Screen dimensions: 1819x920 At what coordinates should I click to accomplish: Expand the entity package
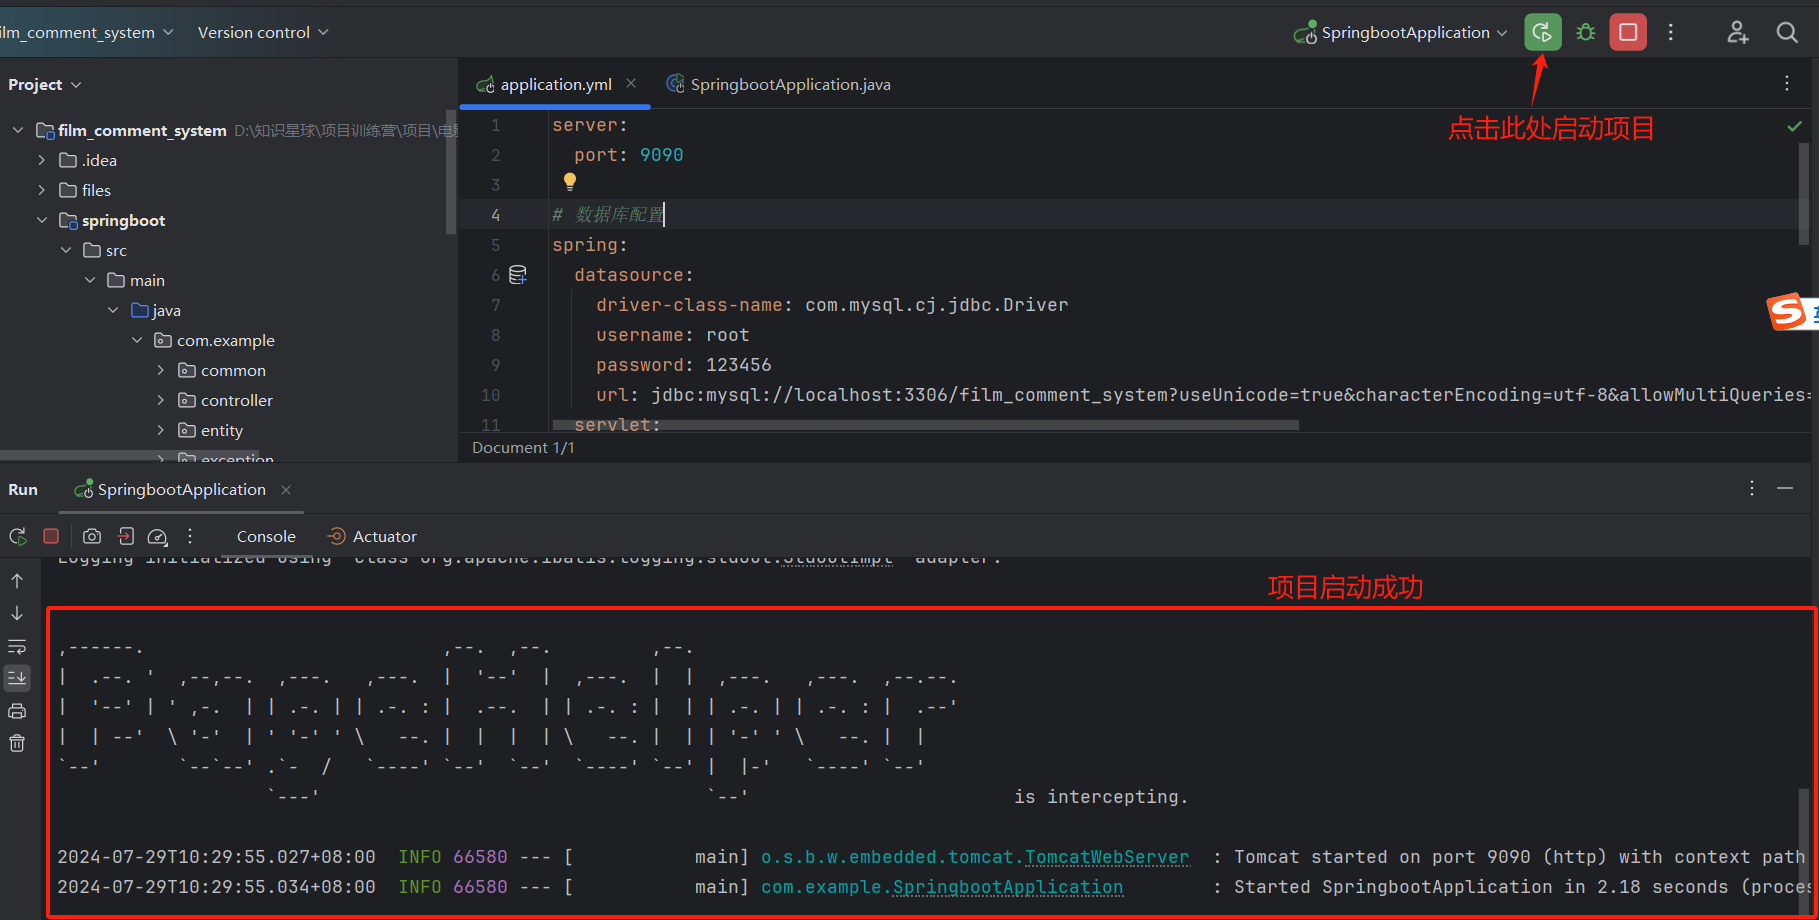[161, 430]
